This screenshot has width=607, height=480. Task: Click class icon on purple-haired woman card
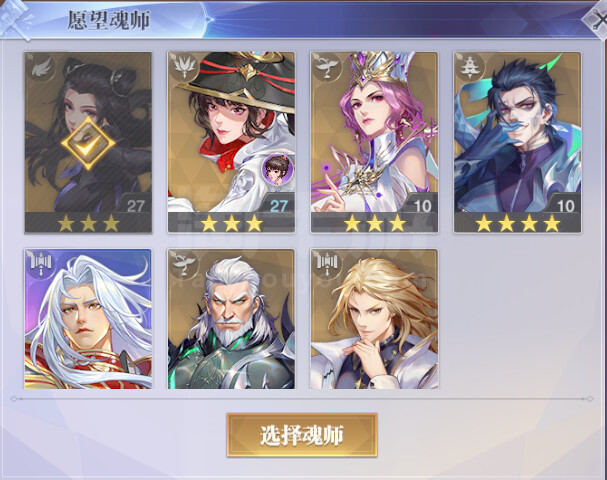(327, 67)
